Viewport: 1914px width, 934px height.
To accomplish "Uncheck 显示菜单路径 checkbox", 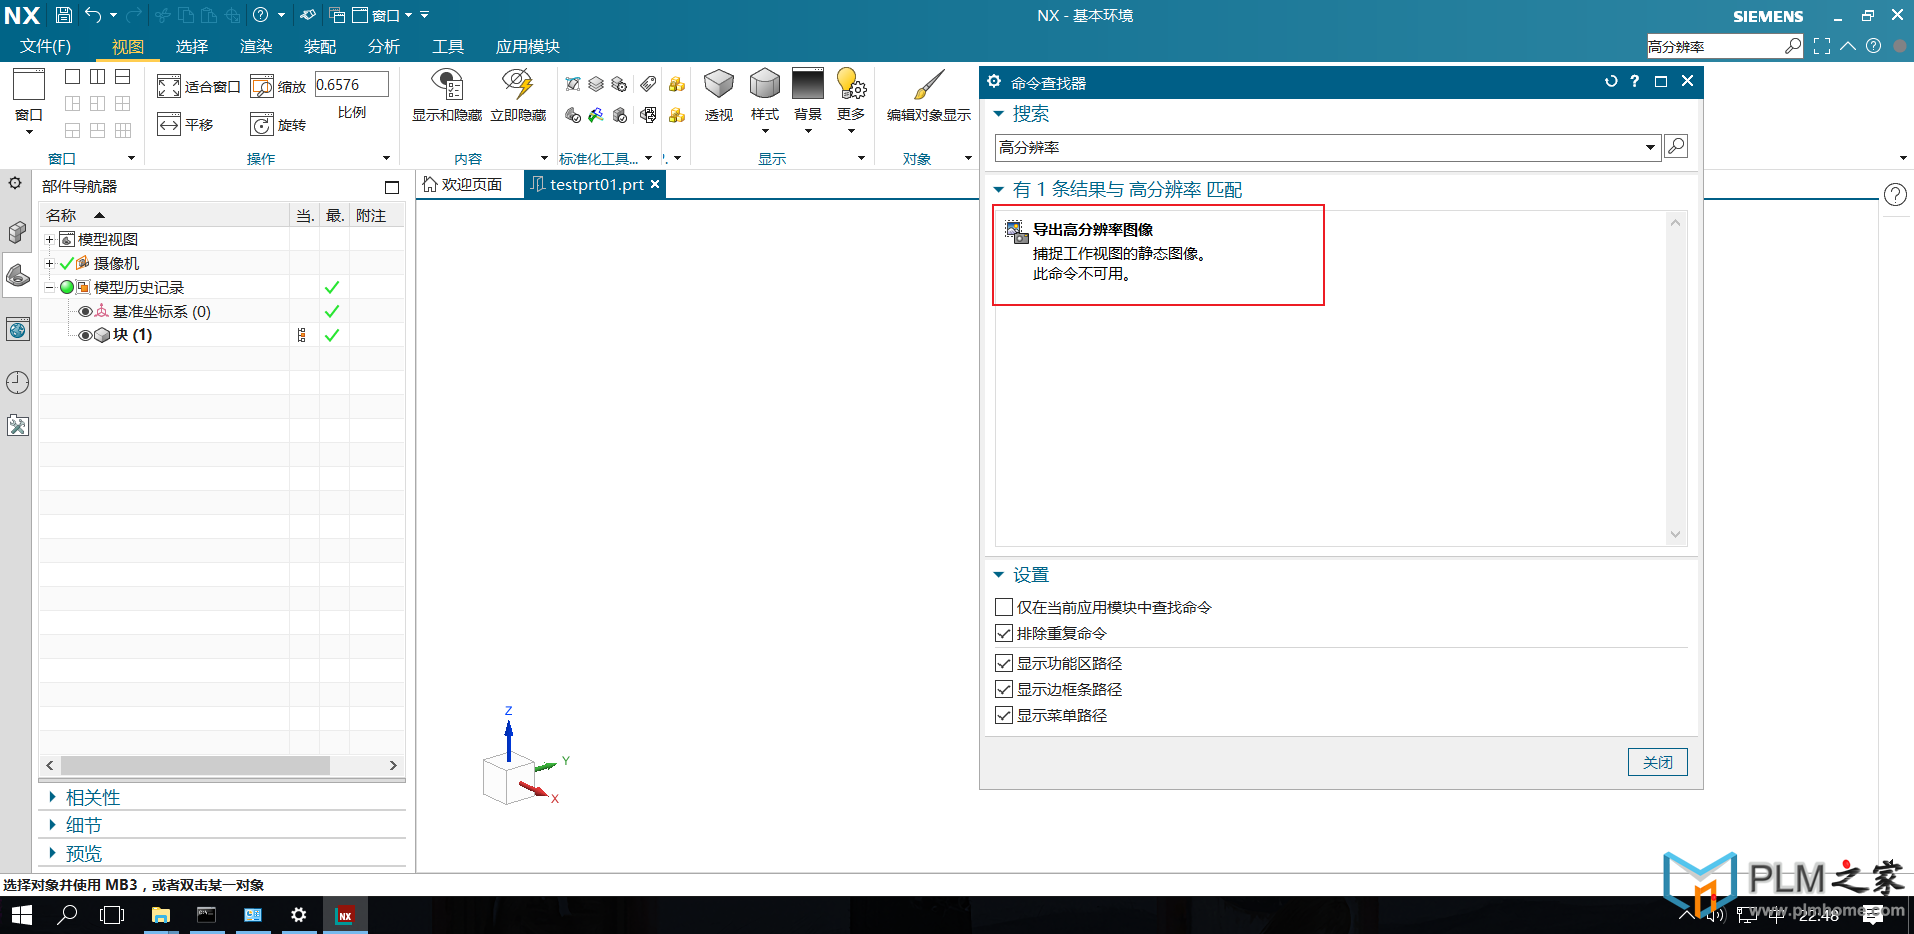I will [1004, 715].
